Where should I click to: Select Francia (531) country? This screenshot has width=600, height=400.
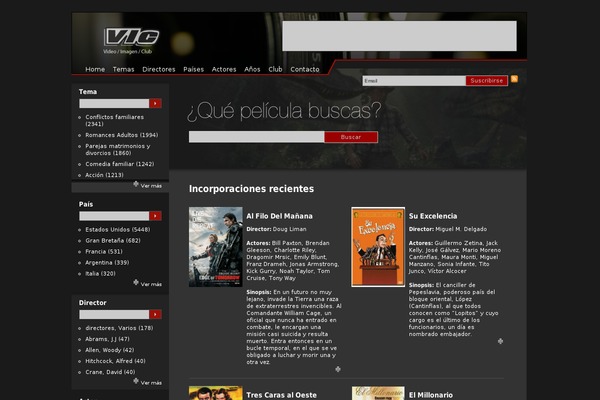tap(104, 251)
